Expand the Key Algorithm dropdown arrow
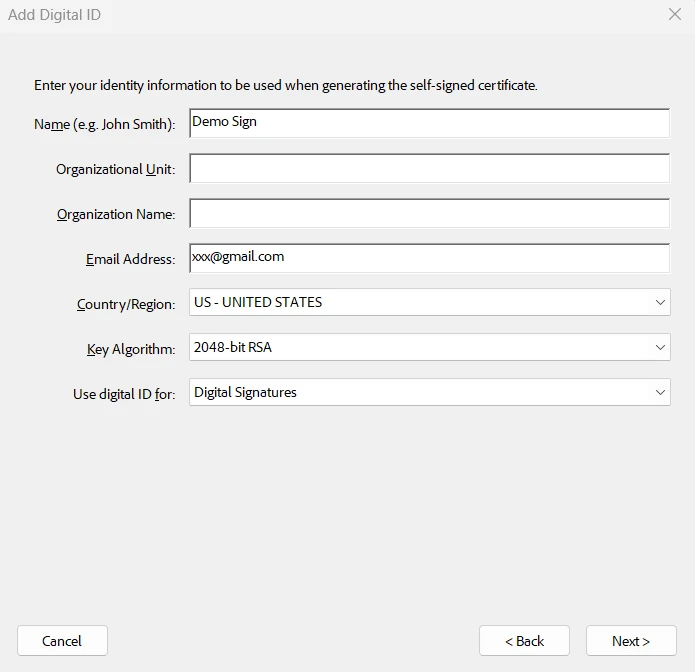Viewport: 695px width, 672px height. 660,347
